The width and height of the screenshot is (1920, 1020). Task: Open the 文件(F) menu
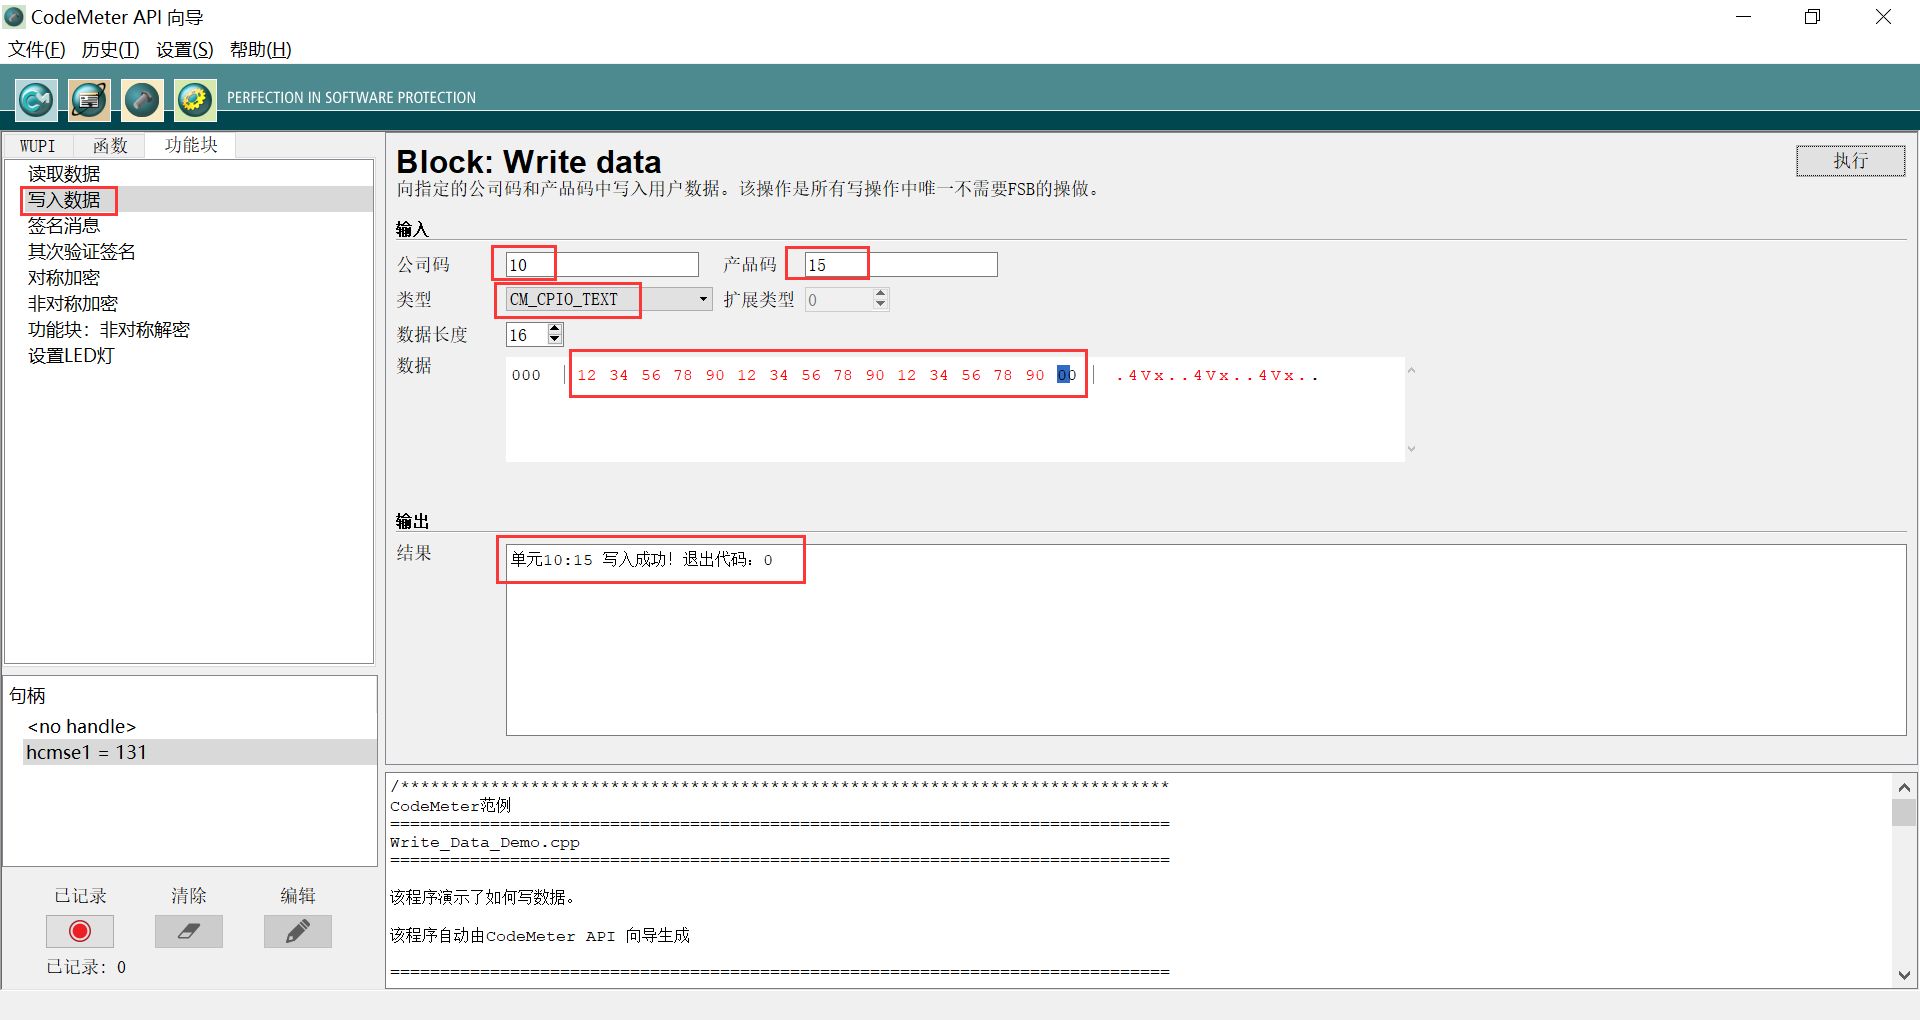pyautogui.click(x=37, y=49)
